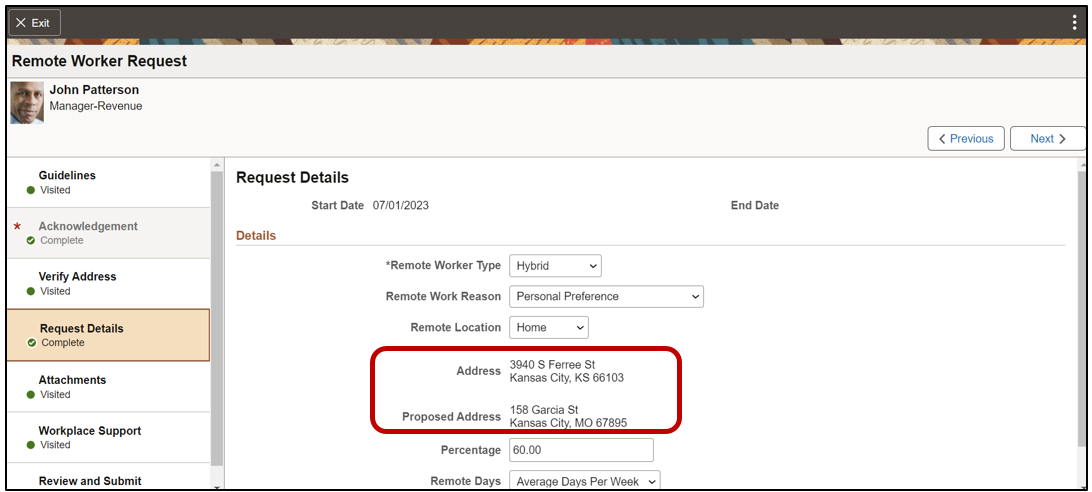The width and height of the screenshot is (1092, 492).
Task: Expand the Remote Location dropdown
Action: click(x=549, y=328)
